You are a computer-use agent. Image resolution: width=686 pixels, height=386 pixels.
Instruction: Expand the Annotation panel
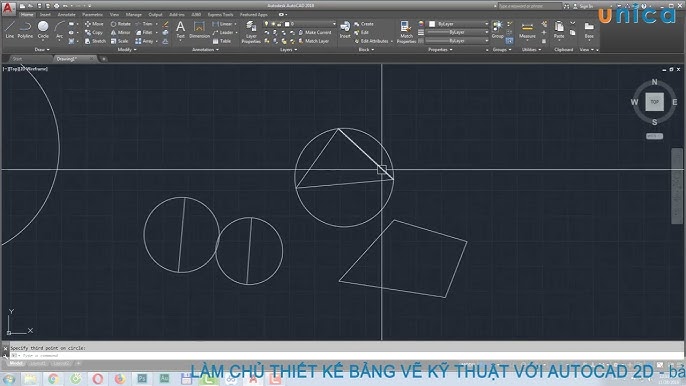tap(205, 50)
